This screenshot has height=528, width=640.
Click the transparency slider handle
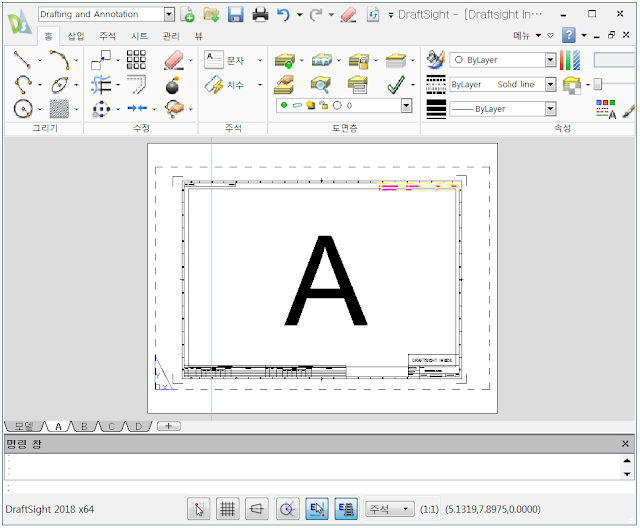pyautogui.click(x=598, y=84)
